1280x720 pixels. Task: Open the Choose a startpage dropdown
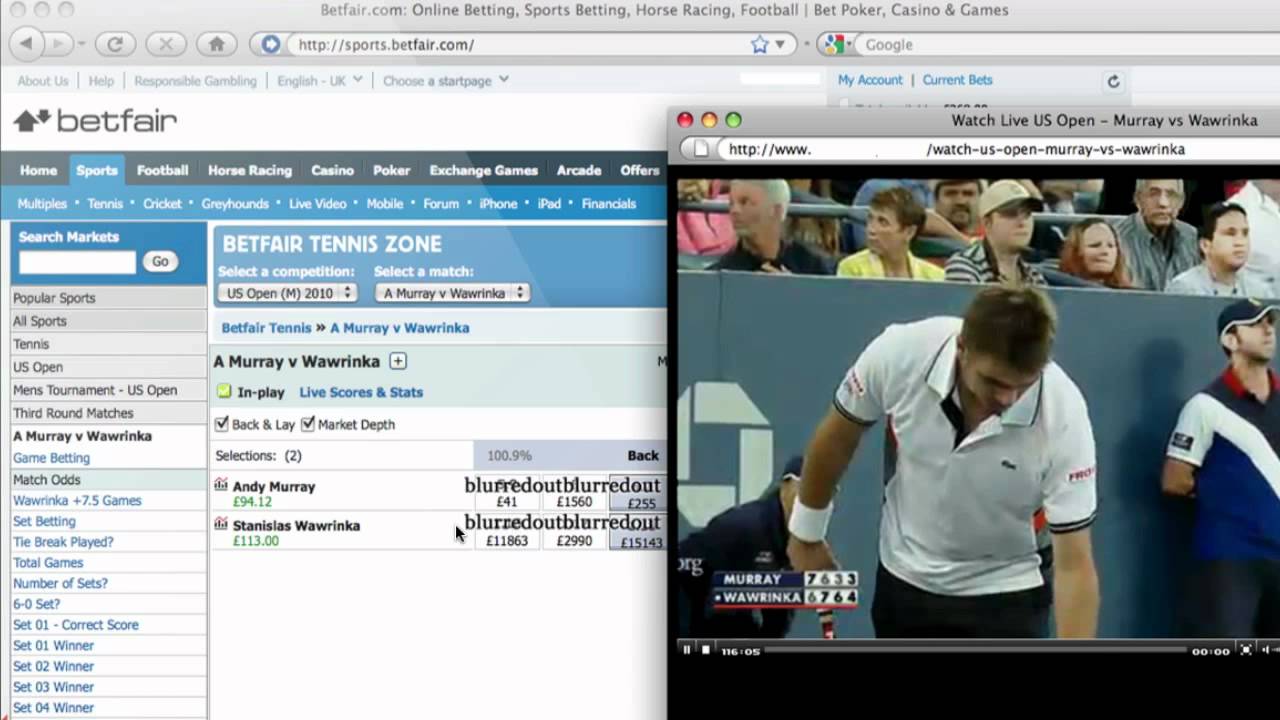point(446,81)
